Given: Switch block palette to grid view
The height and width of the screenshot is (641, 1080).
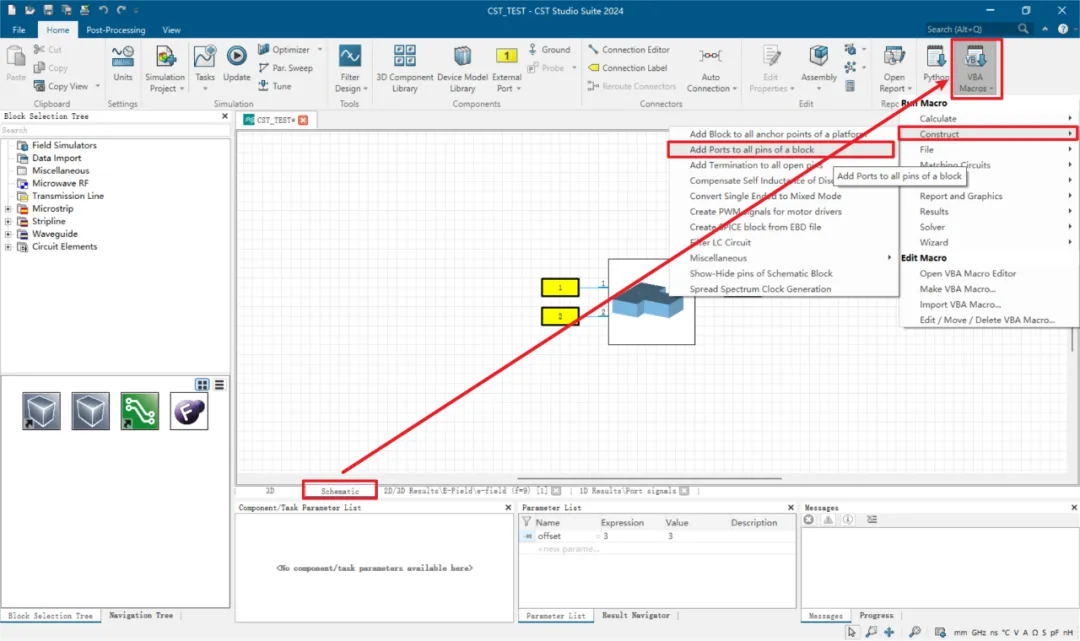Looking at the screenshot, I should (x=202, y=385).
